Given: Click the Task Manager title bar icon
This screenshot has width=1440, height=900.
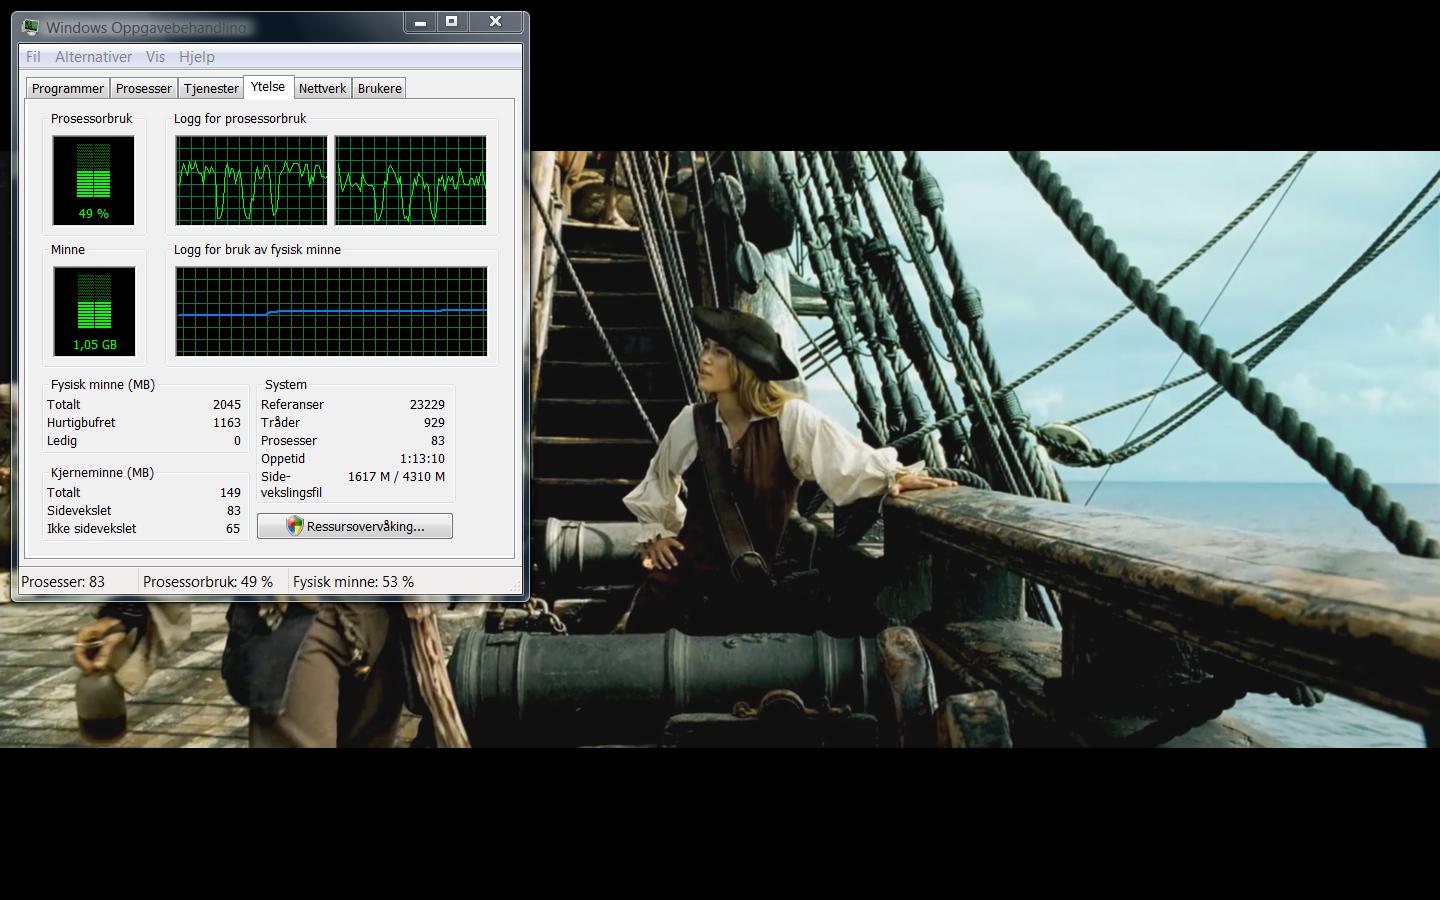Looking at the screenshot, I should click(x=31, y=27).
